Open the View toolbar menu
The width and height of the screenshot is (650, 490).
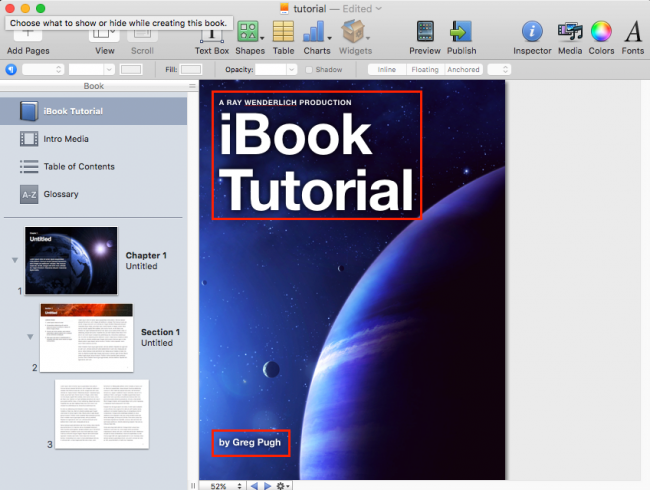tap(104, 40)
